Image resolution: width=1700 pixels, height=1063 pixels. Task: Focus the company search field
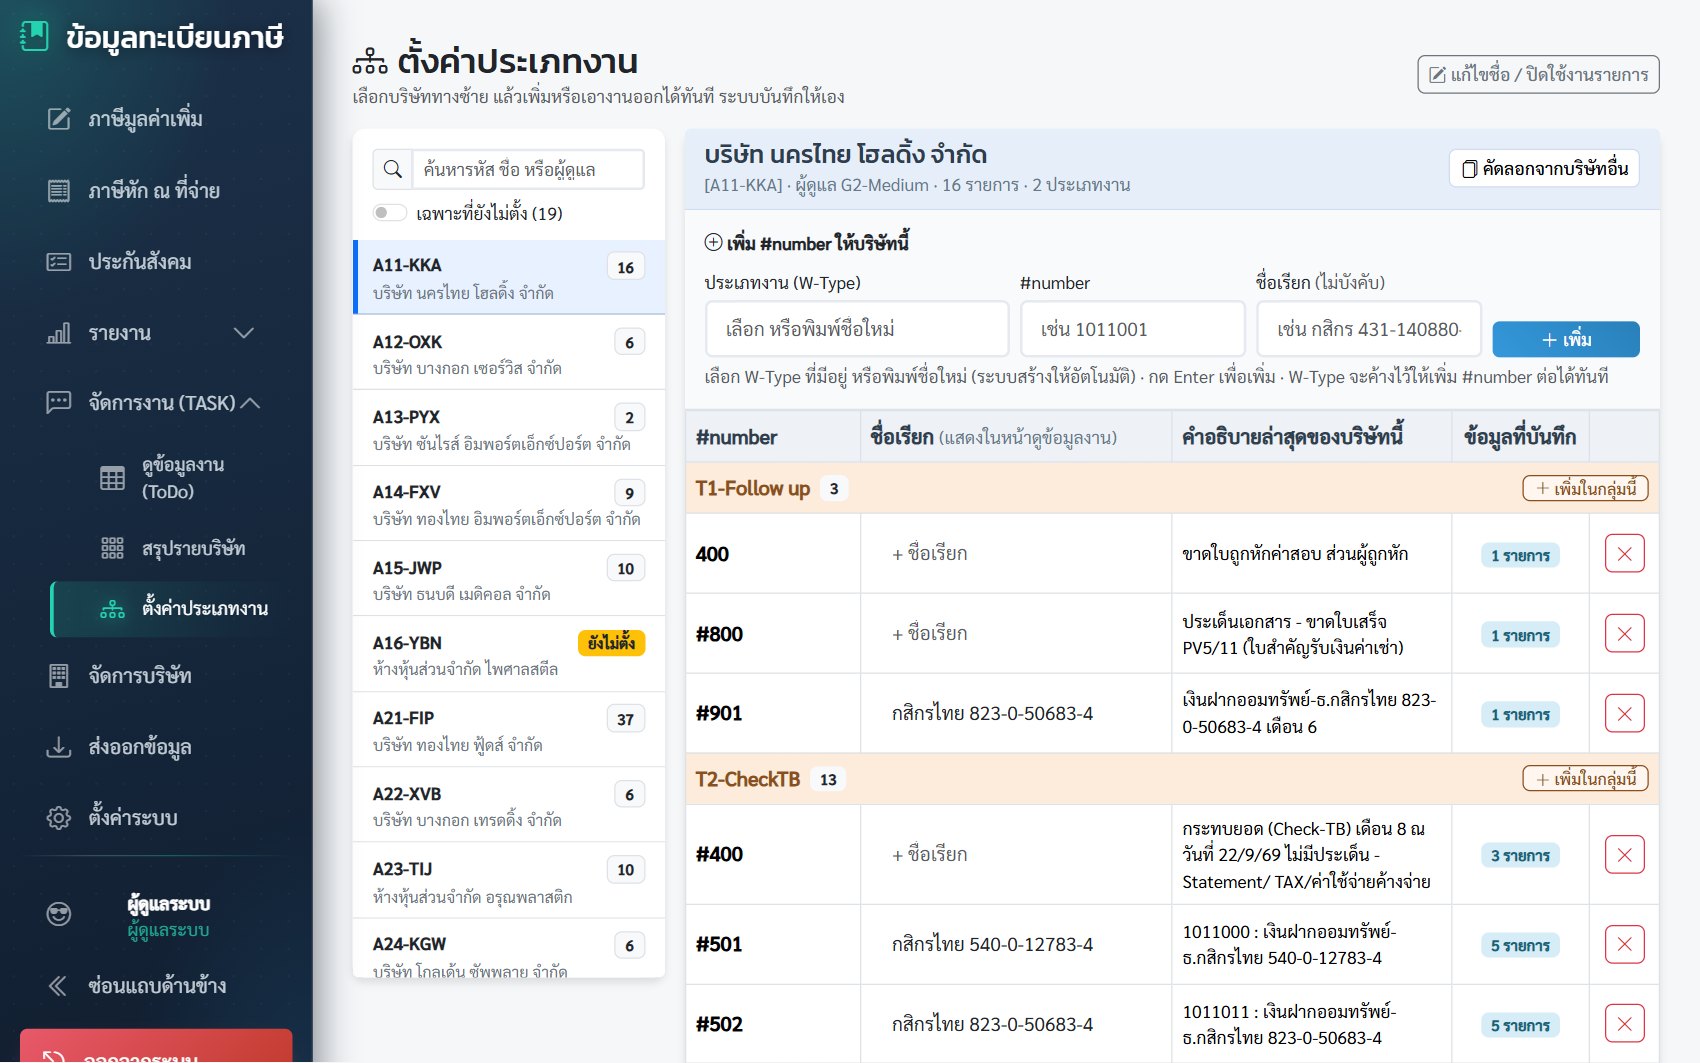(528, 169)
